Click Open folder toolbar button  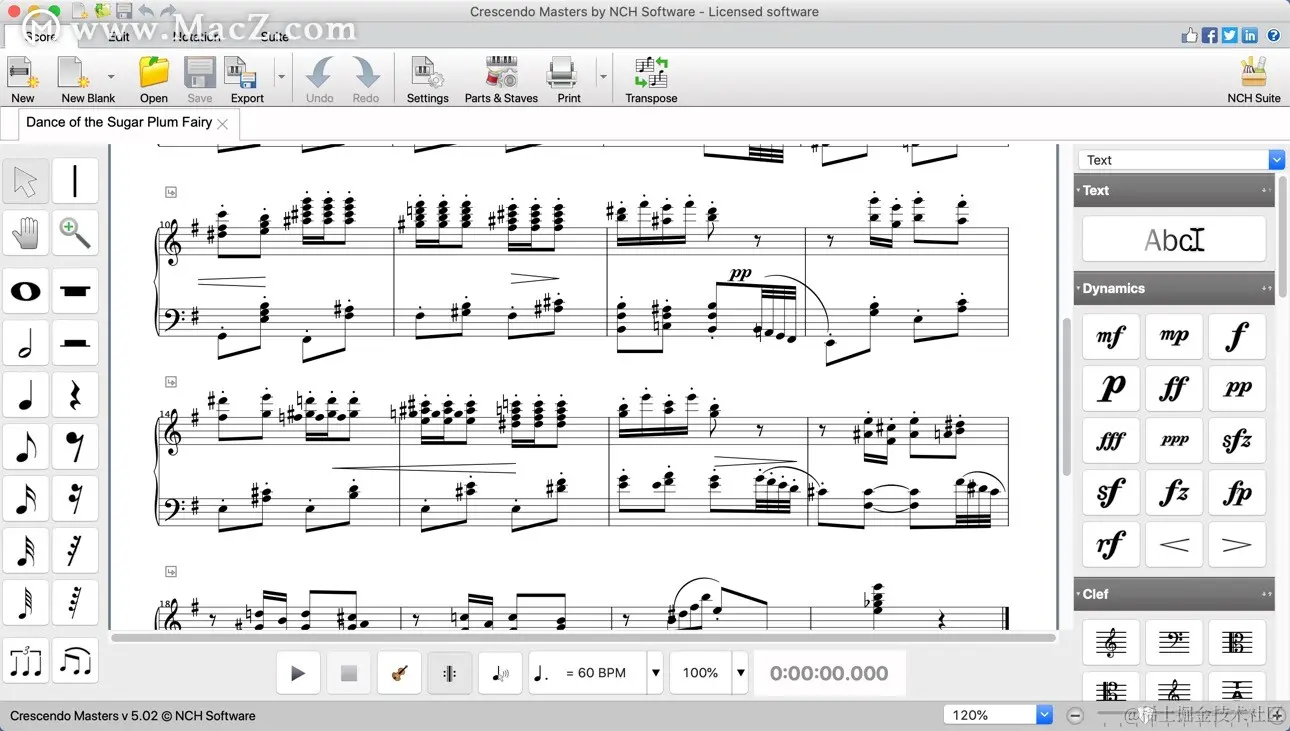click(x=154, y=80)
